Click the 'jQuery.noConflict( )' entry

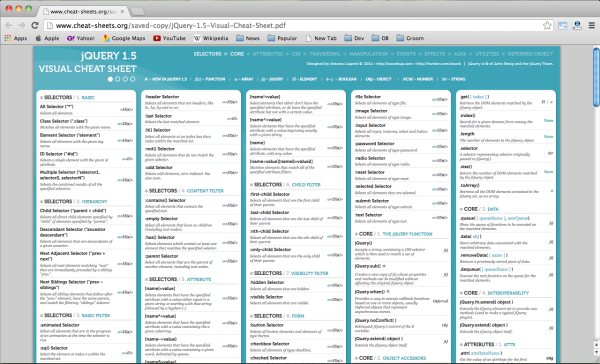coord(375,320)
